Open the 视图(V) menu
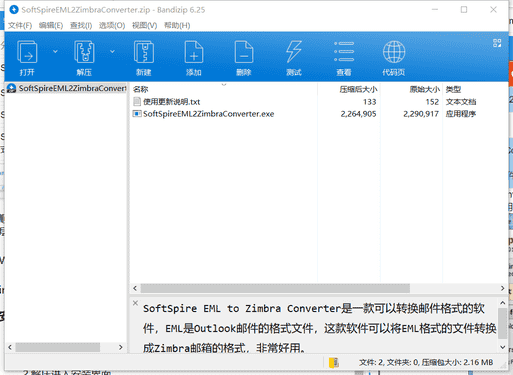The width and height of the screenshot is (513, 375). click(144, 25)
